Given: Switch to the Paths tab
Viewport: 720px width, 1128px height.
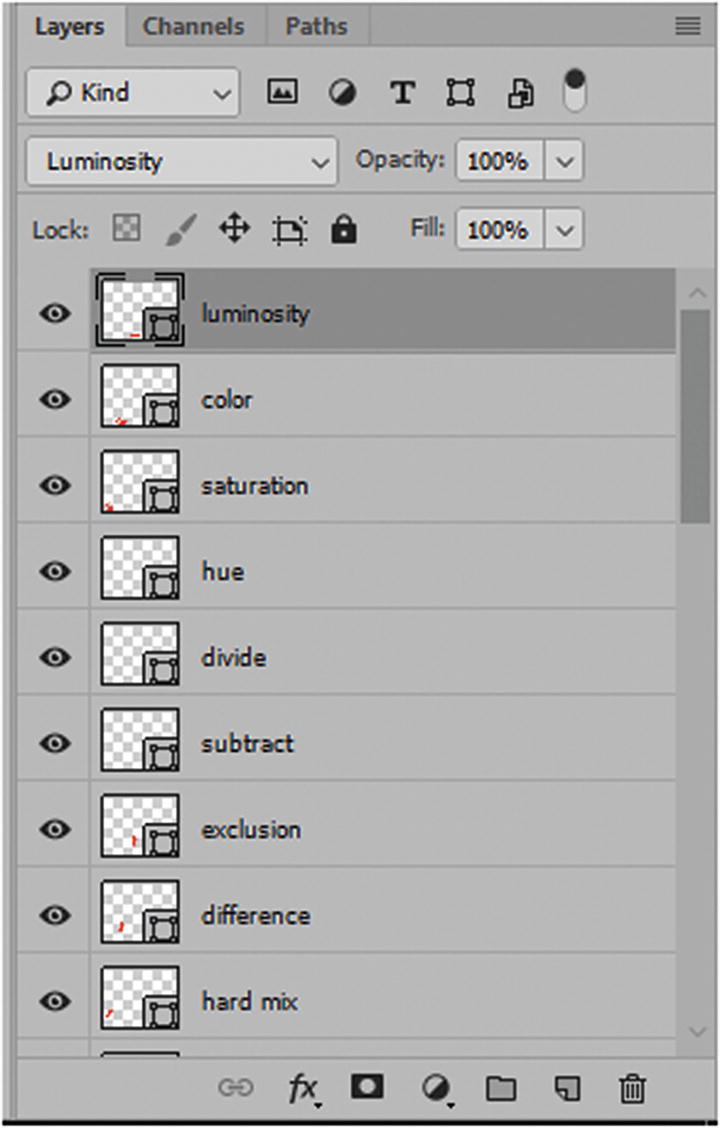Looking at the screenshot, I should click(318, 27).
